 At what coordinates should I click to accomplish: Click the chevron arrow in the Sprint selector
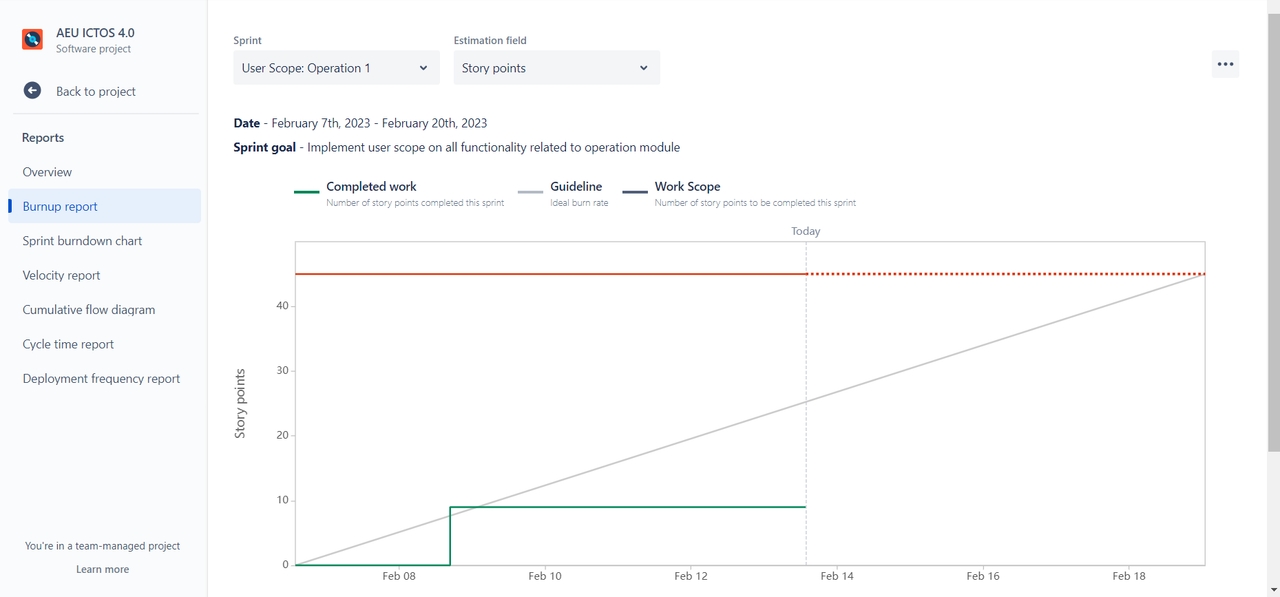(x=423, y=68)
